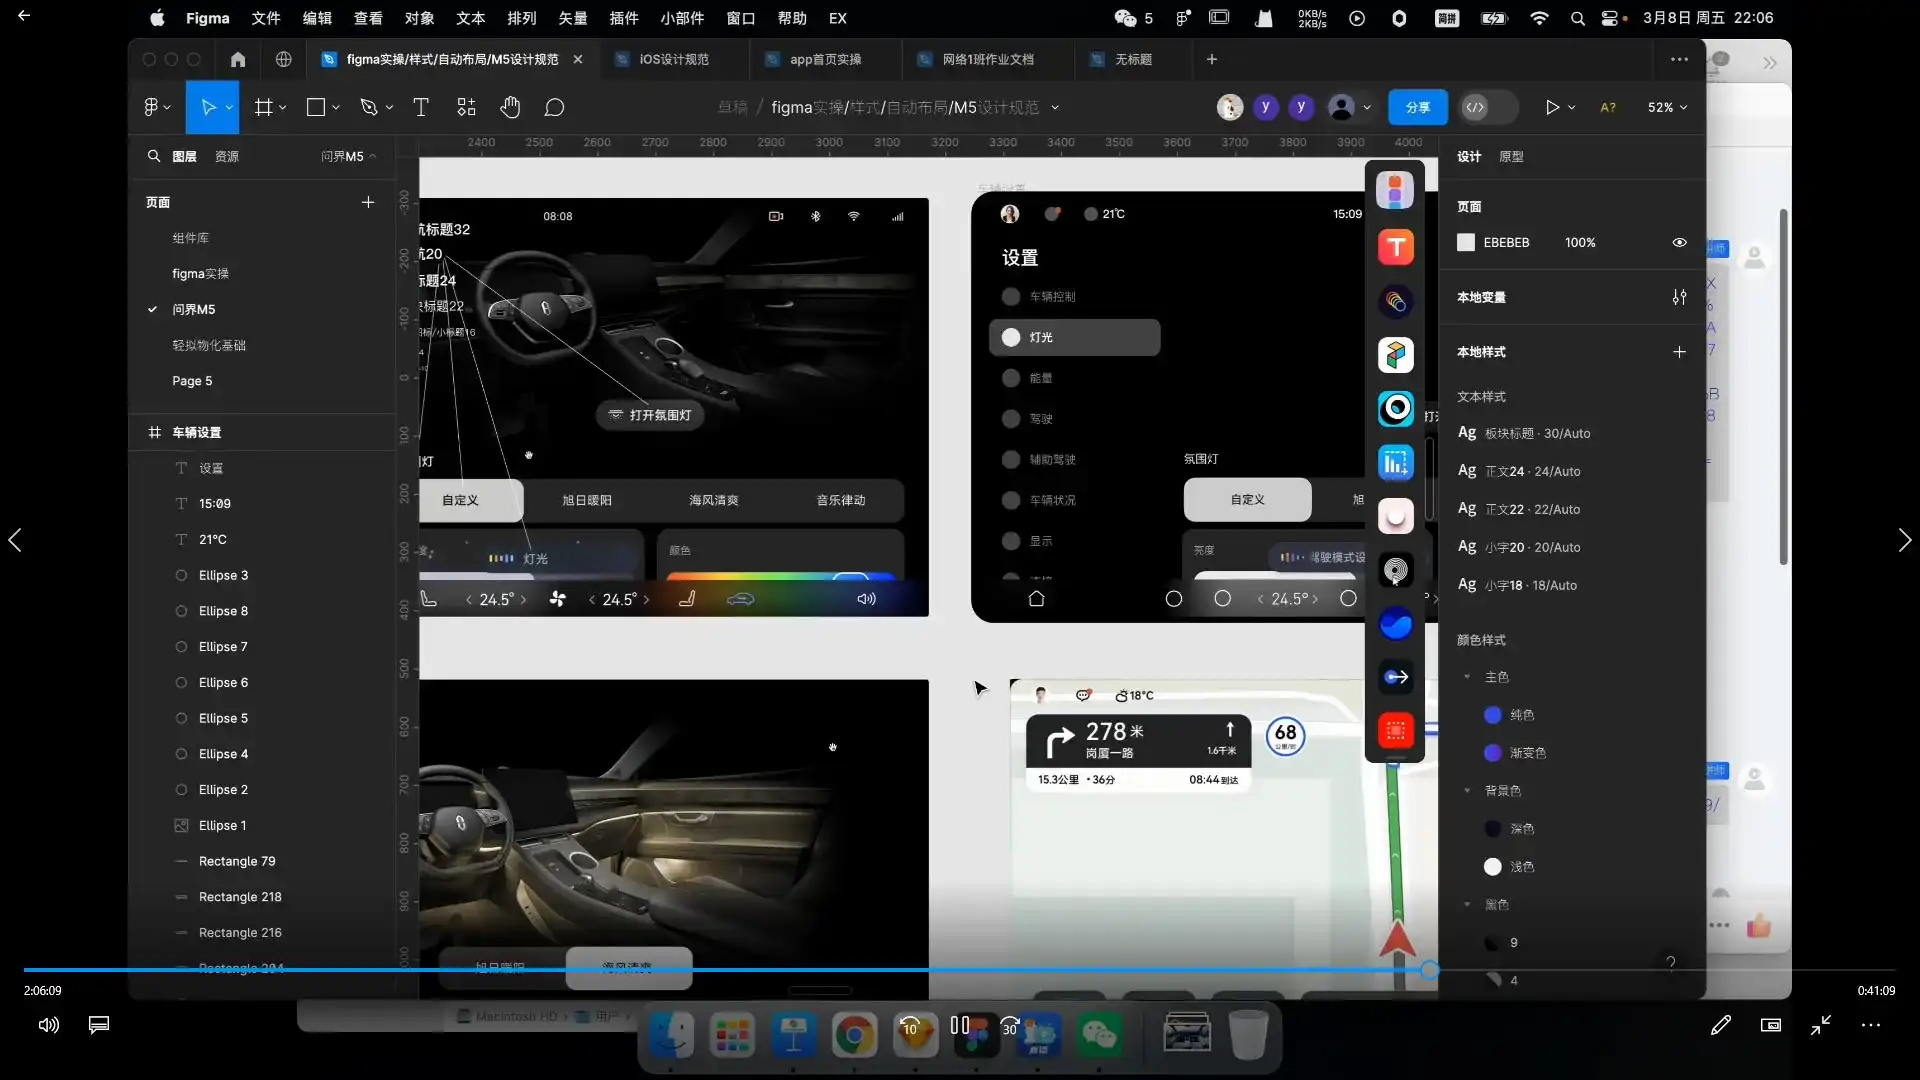Collapse the 主色 color style group
The image size is (1920, 1080).
(1467, 677)
